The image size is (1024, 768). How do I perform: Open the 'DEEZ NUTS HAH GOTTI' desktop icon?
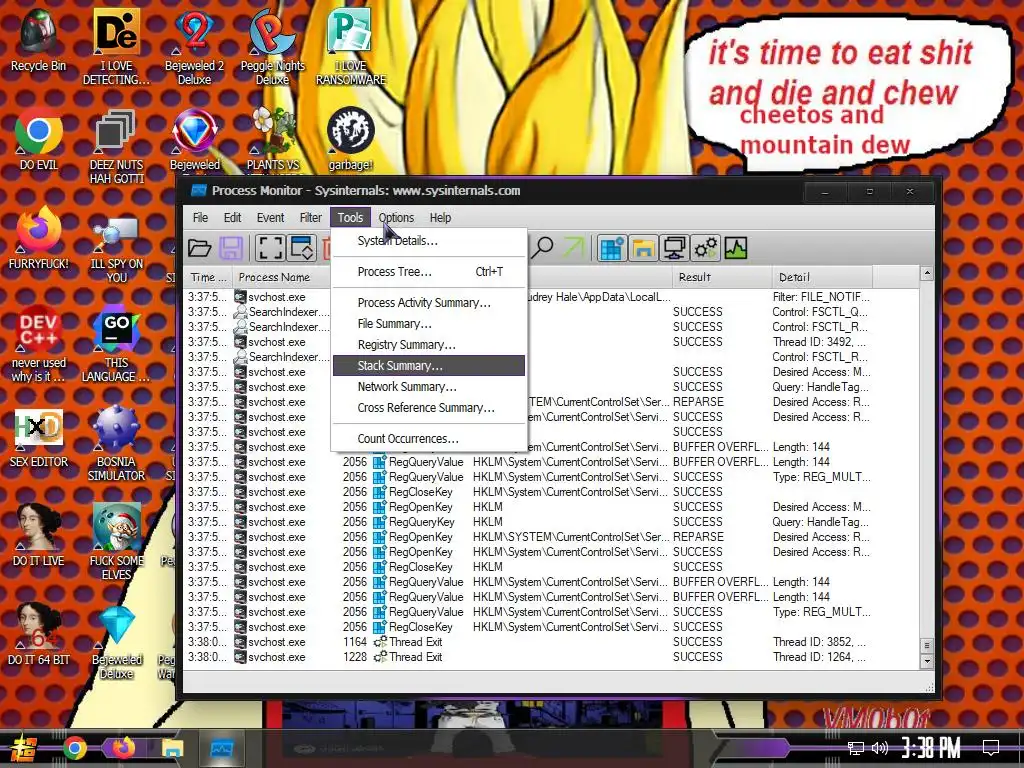116,146
